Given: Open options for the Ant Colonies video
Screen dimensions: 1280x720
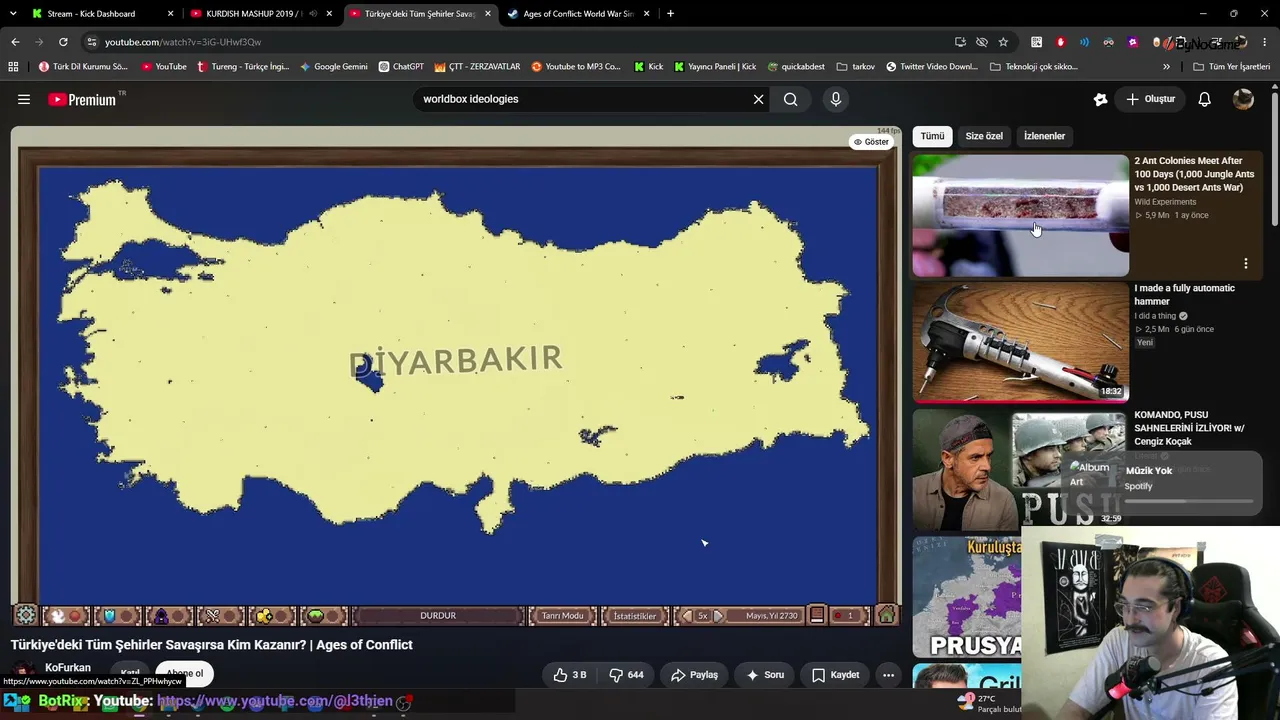Looking at the screenshot, I should click(1246, 264).
